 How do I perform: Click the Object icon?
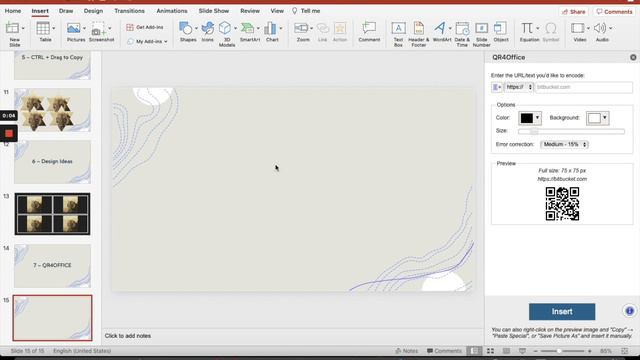[x=500, y=28]
